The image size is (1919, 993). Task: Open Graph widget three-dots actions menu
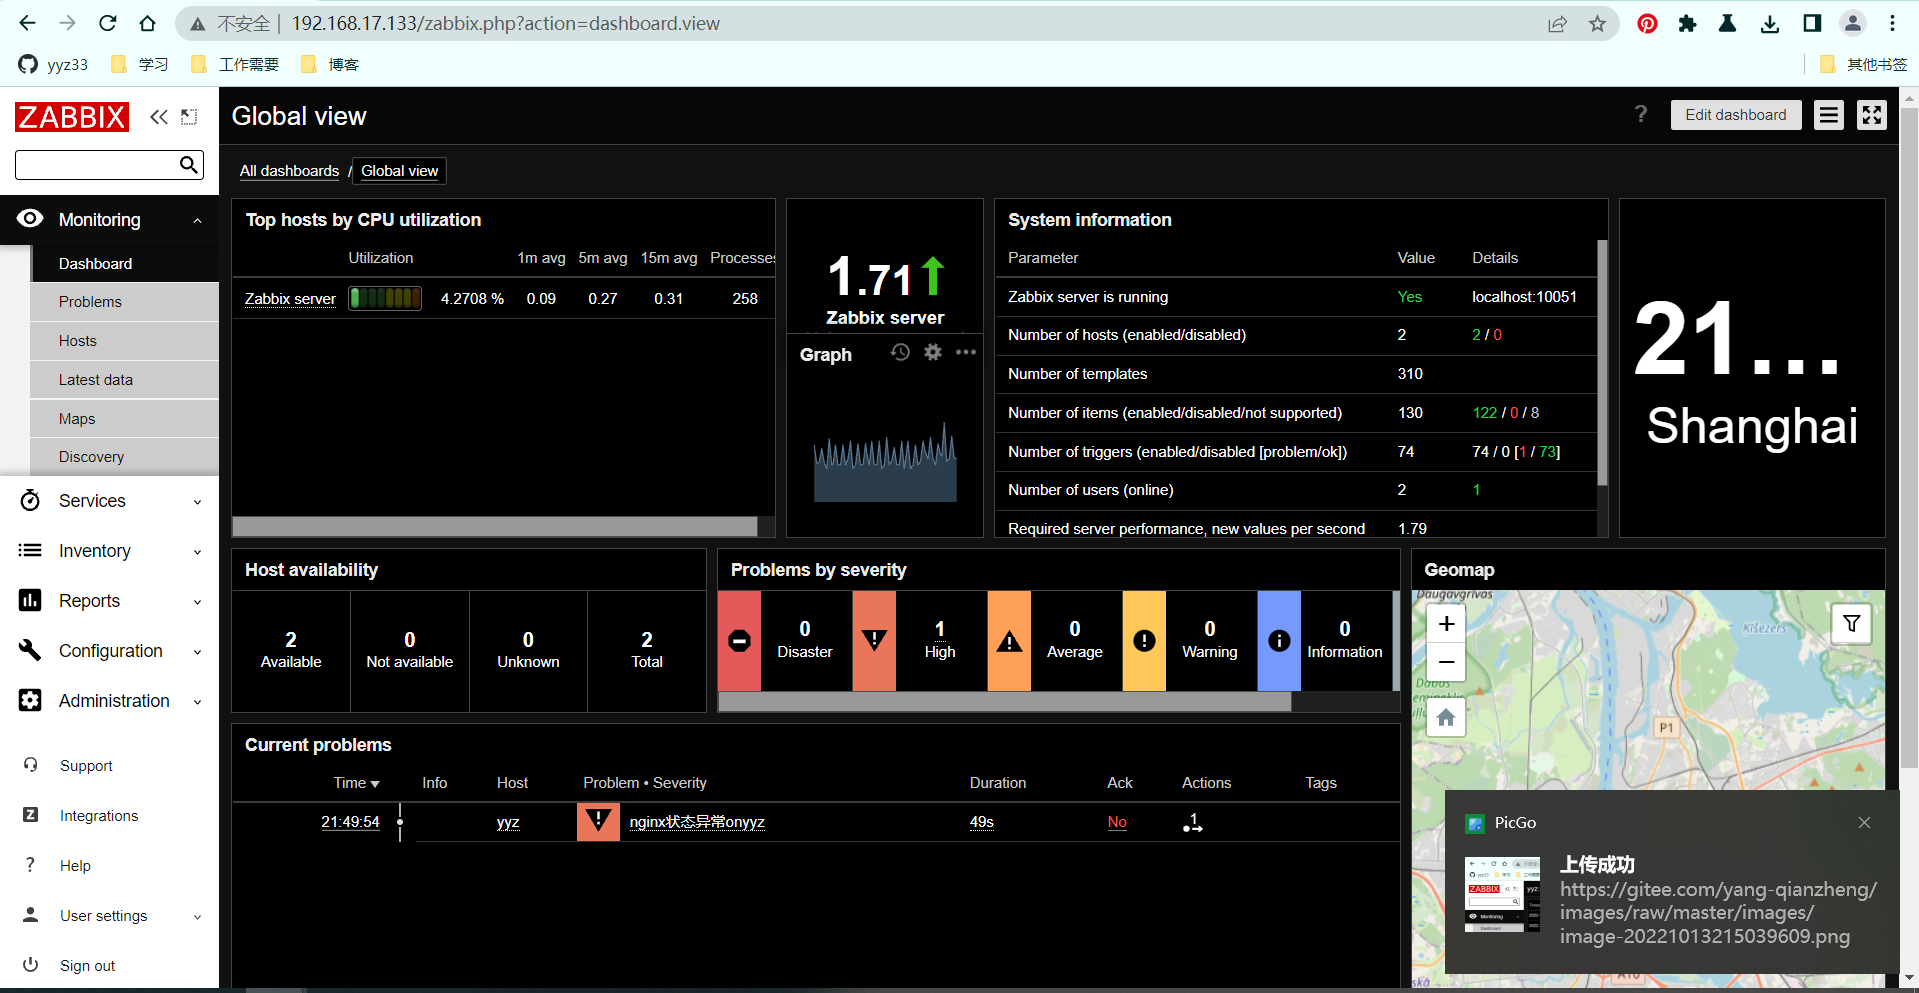pyautogui.click(x=966, y=352)
